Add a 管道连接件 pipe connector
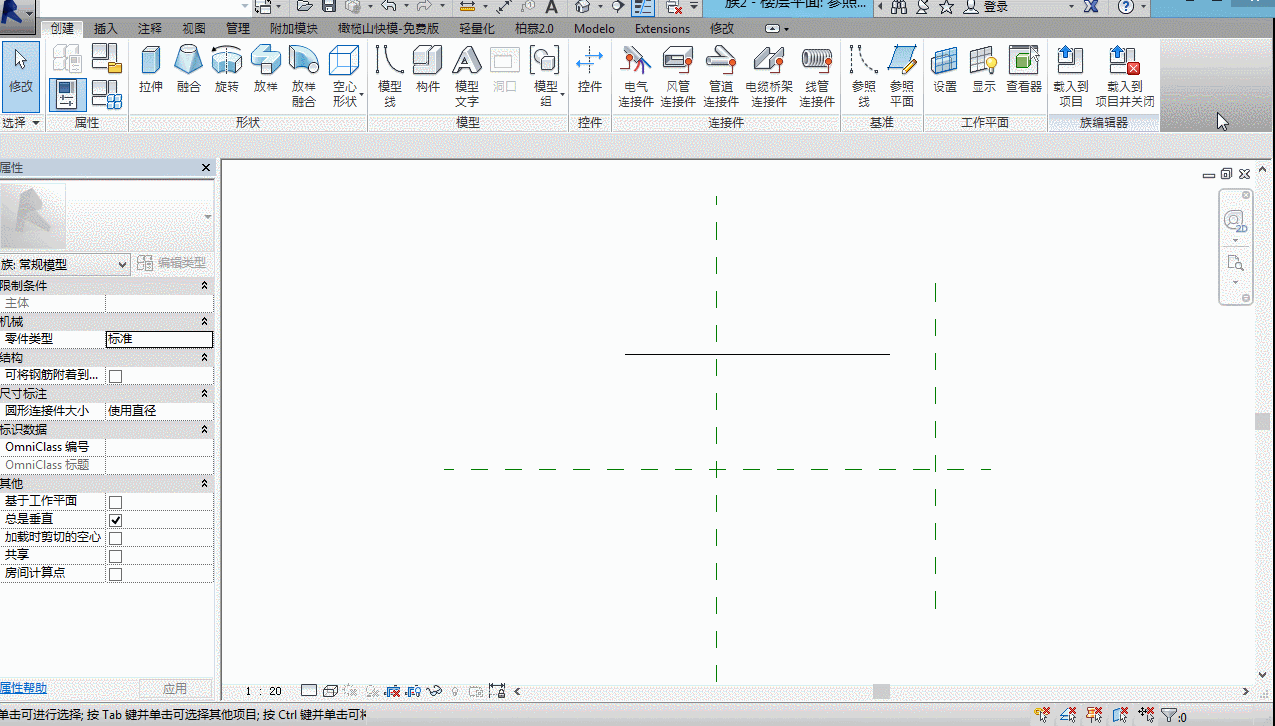Image resolution: width=1275 pixels, height=726 pixels. click(721, 76)
